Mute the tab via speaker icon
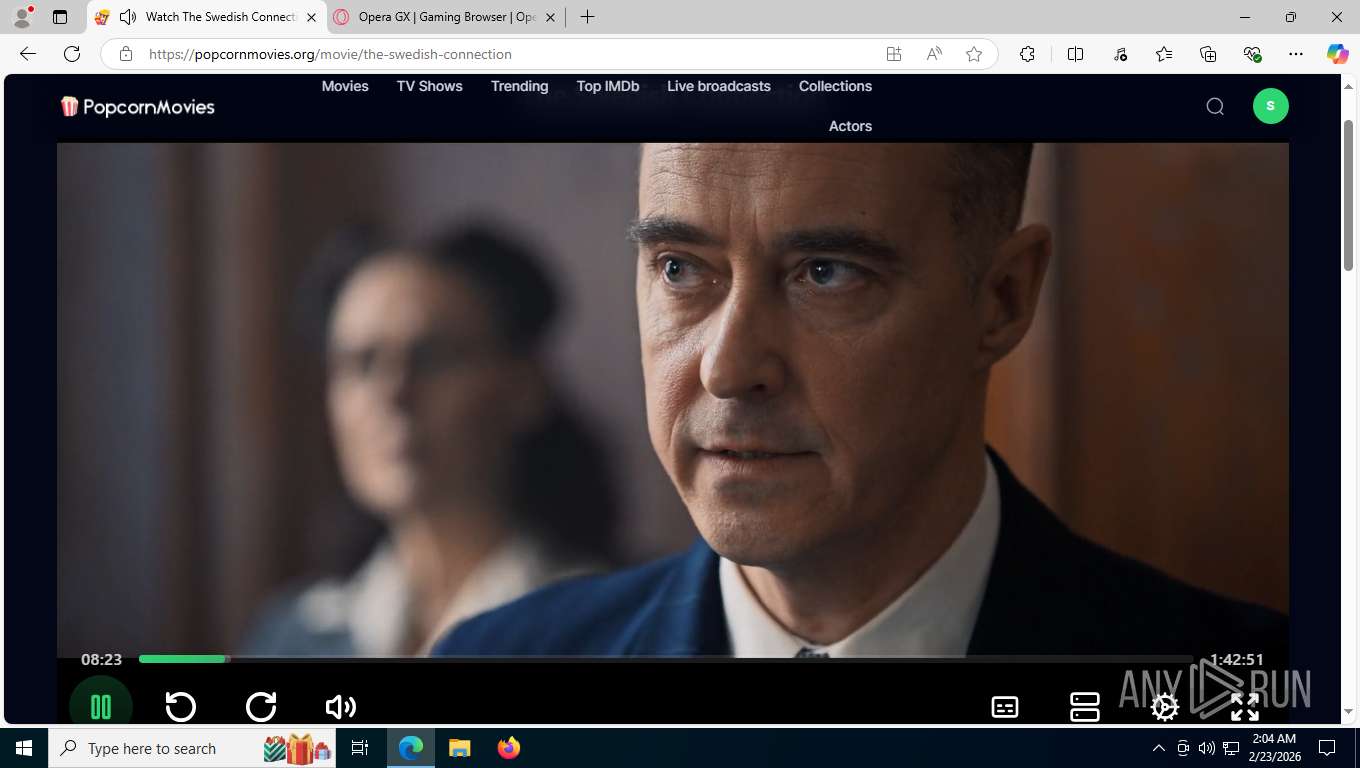1360x768 pixels. (127, 17)
